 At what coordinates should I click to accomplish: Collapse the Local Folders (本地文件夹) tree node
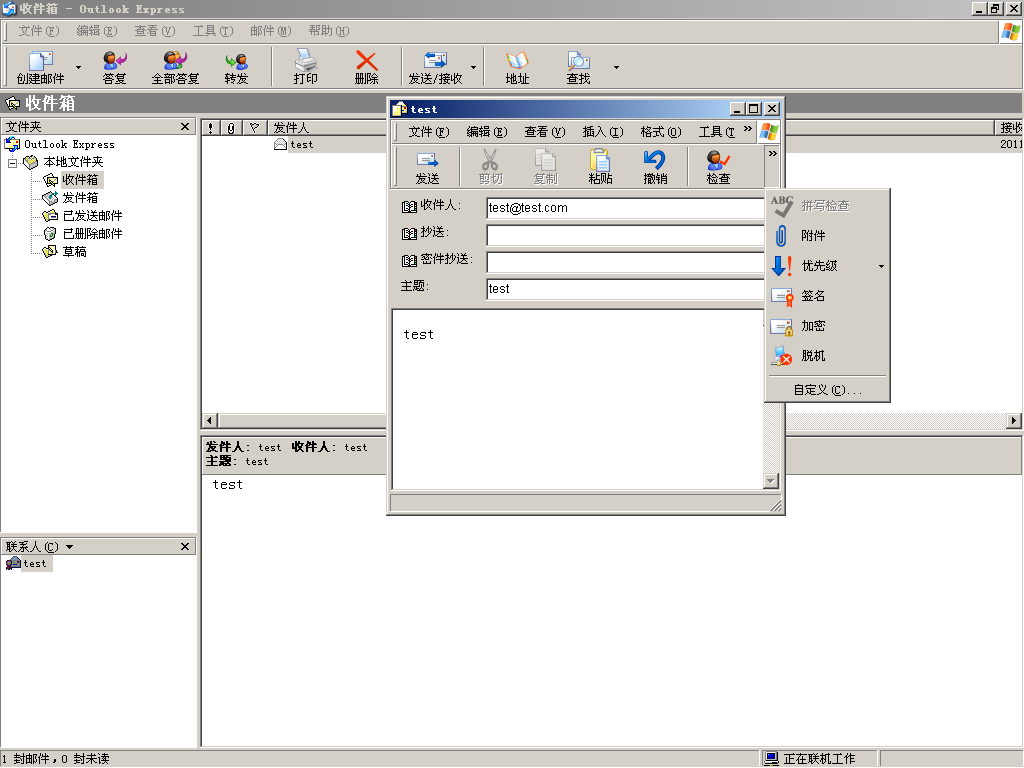click(12, 162)
